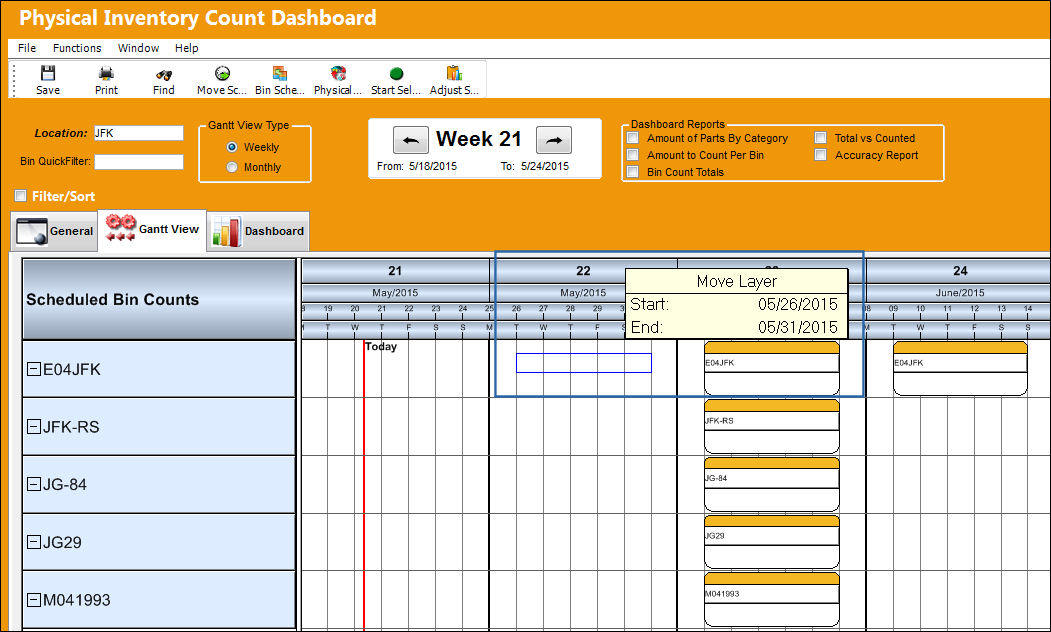This screenshot has height=632, width=1051.
Task: Click the Week 24 timeline header
Action: pos(960,271)
